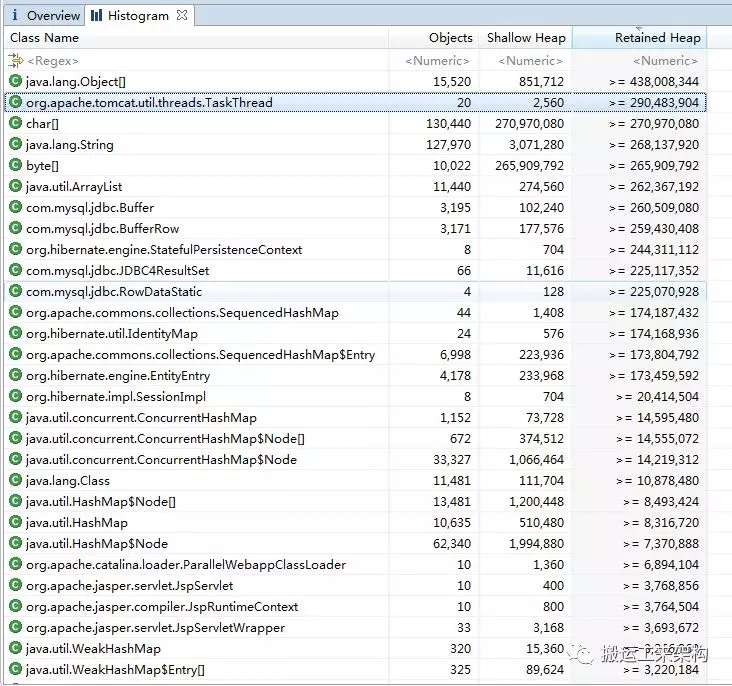The image size is (732, 686).
Task: Click class icon of JDBC4ResultSet row
Action: (15, 270)
